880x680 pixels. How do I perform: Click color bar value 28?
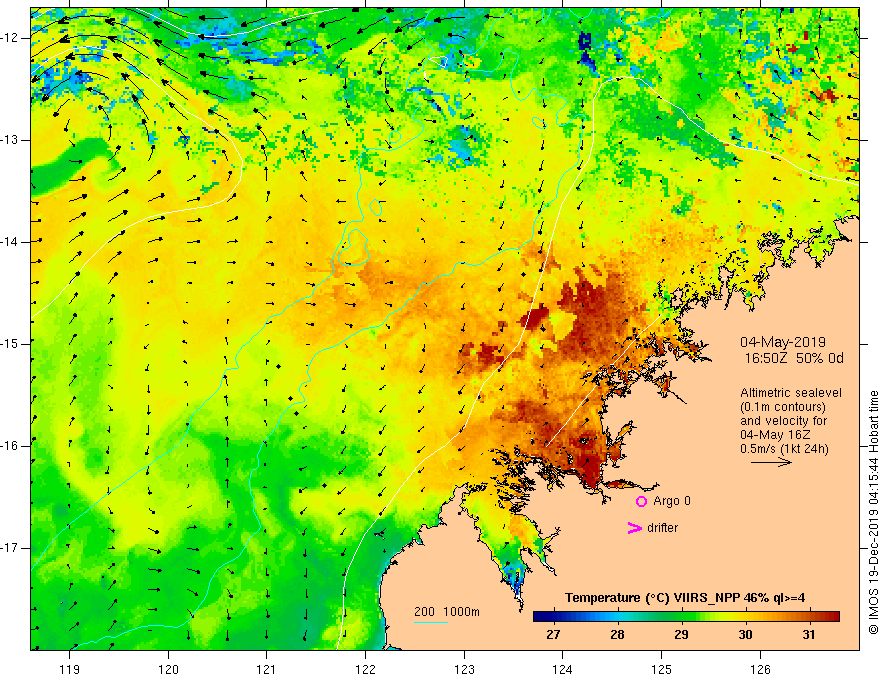coord(617,635)
